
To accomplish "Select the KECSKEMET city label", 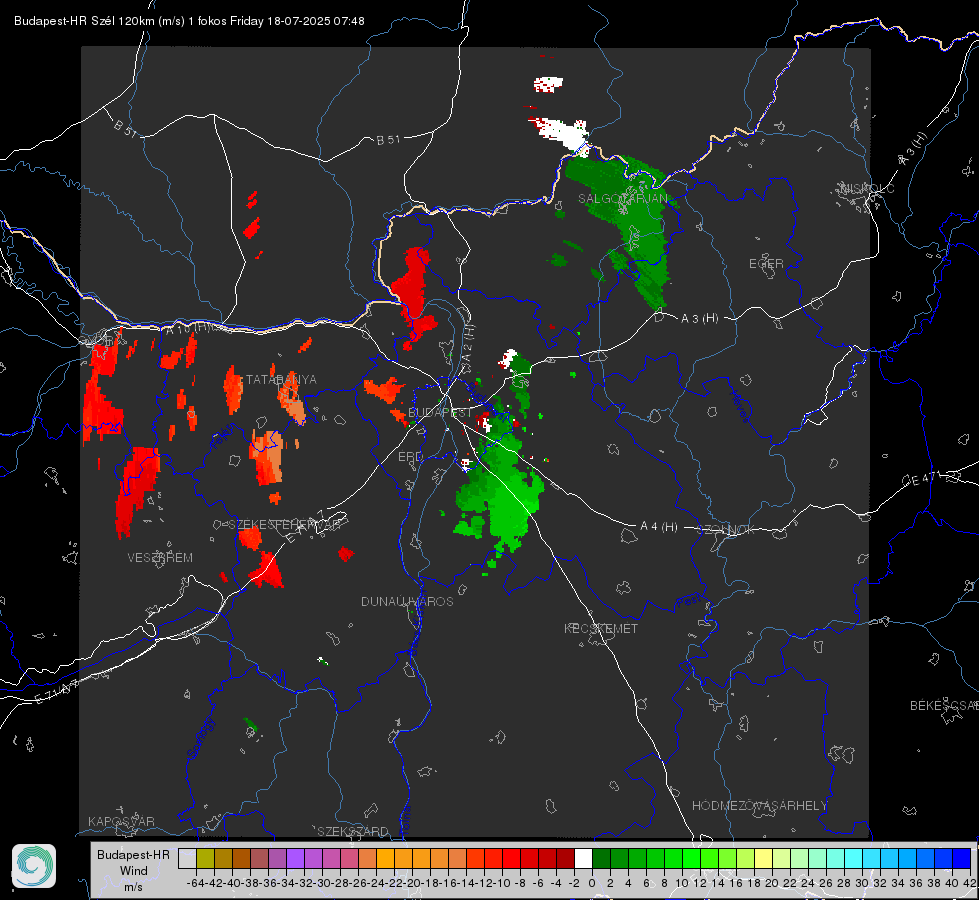I will 601,628.
